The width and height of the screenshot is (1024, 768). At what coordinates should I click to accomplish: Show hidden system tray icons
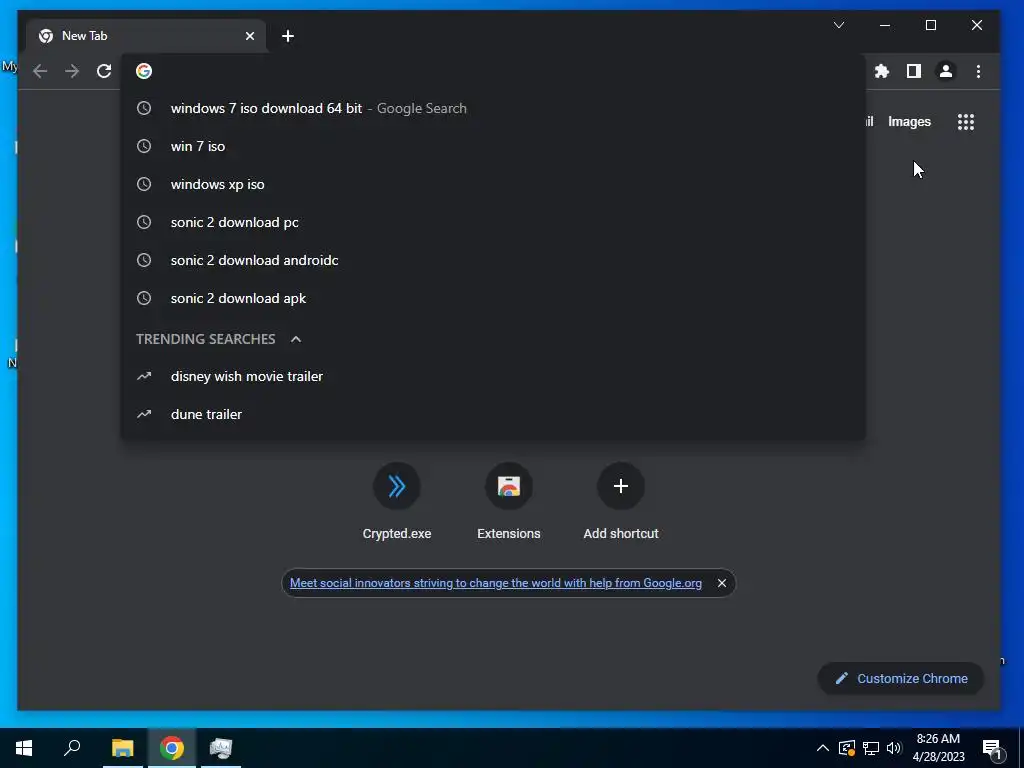click(x=823, y=748)
